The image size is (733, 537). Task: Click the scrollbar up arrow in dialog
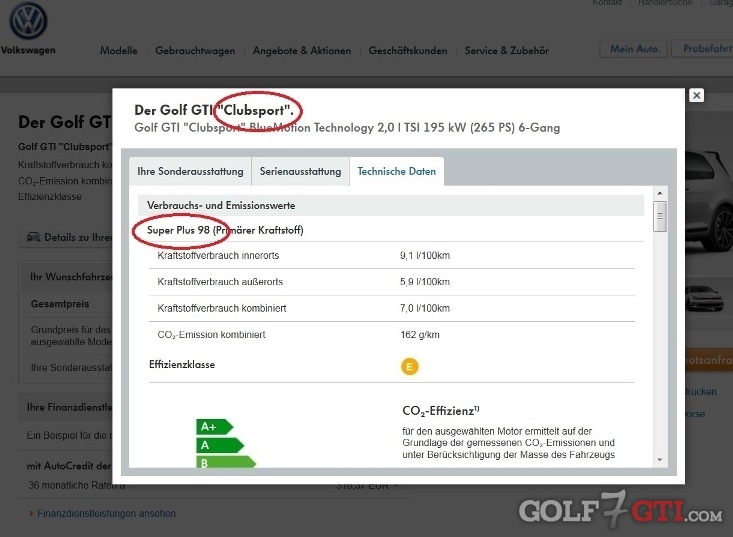(660, 193)
